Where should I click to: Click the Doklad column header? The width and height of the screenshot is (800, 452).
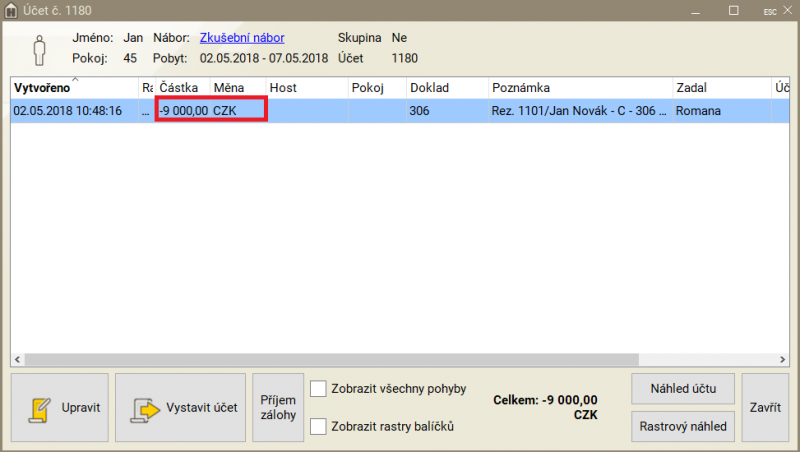[446, 88]
